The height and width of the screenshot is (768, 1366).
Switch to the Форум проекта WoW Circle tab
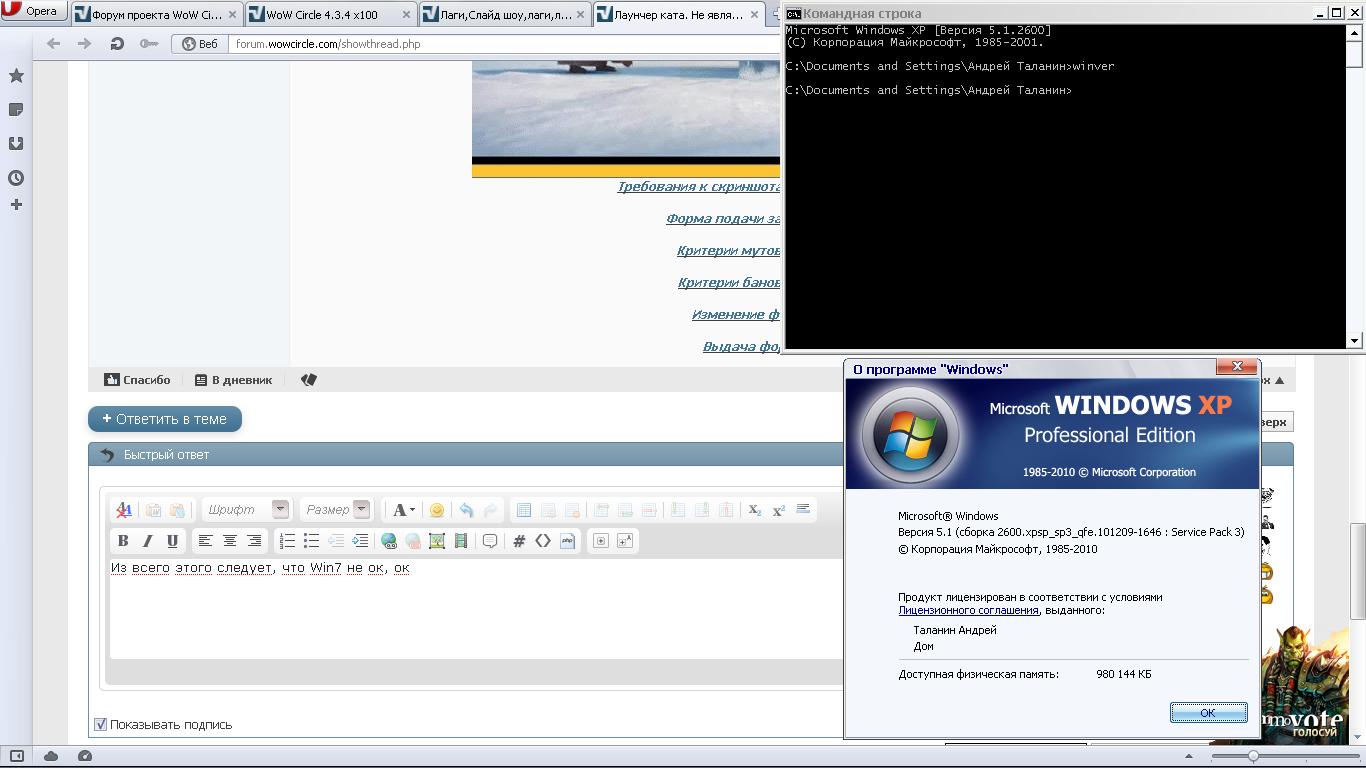tap(156, 15)
